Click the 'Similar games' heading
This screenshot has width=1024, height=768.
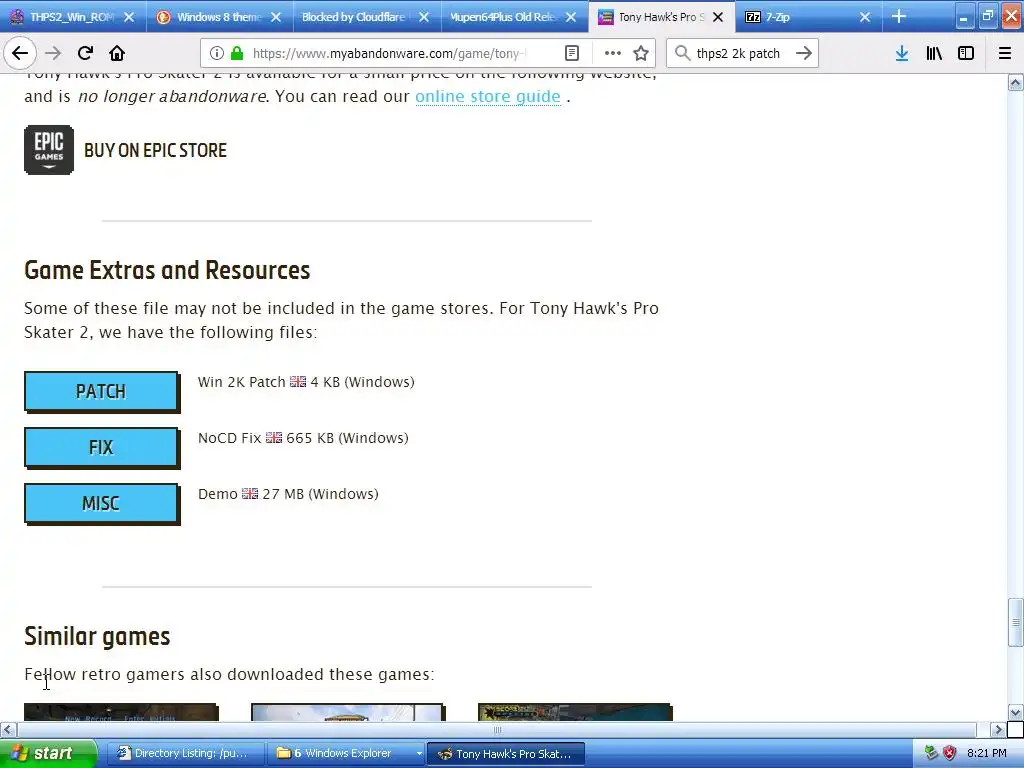(x=97, y=636)
